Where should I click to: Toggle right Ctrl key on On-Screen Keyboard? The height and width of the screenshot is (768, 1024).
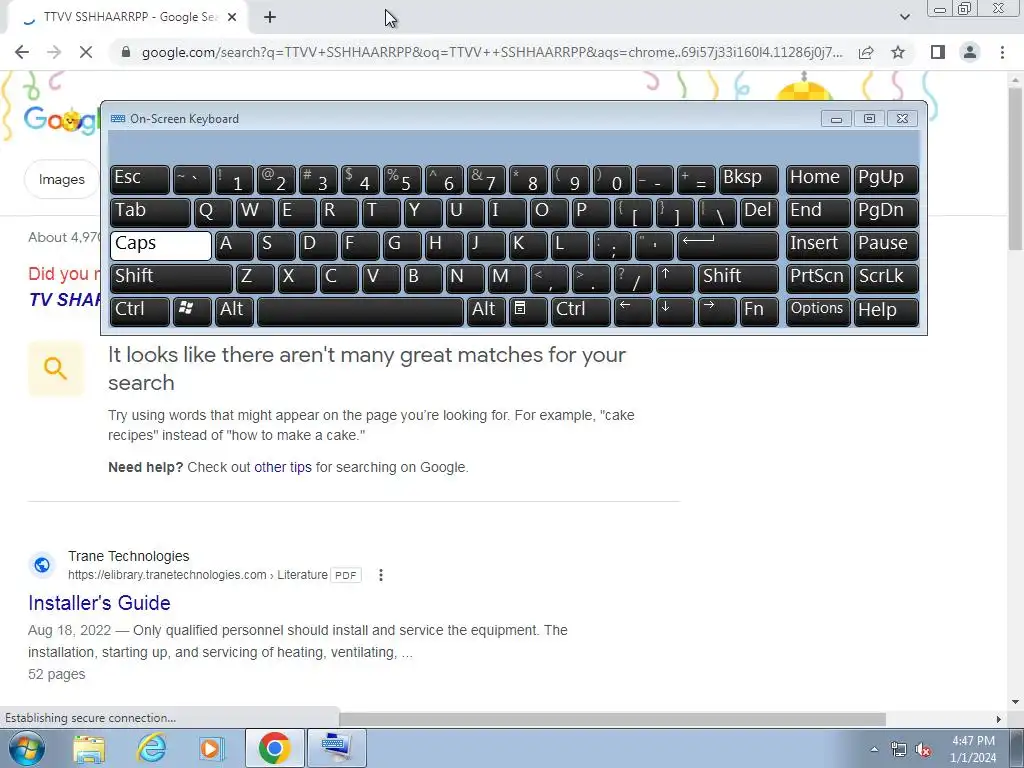click(x=581, y=311)
